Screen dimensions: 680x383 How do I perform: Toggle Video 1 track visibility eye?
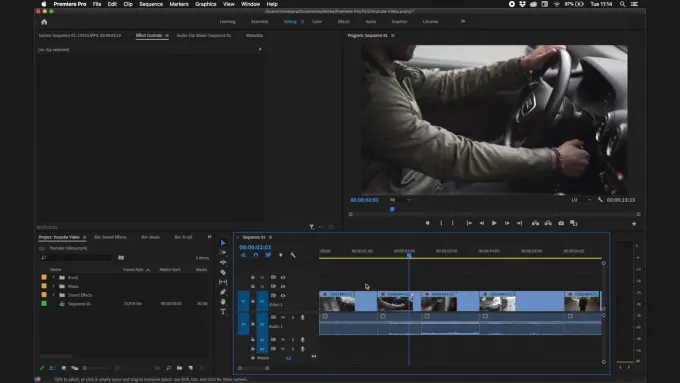[x=283, y=296]
